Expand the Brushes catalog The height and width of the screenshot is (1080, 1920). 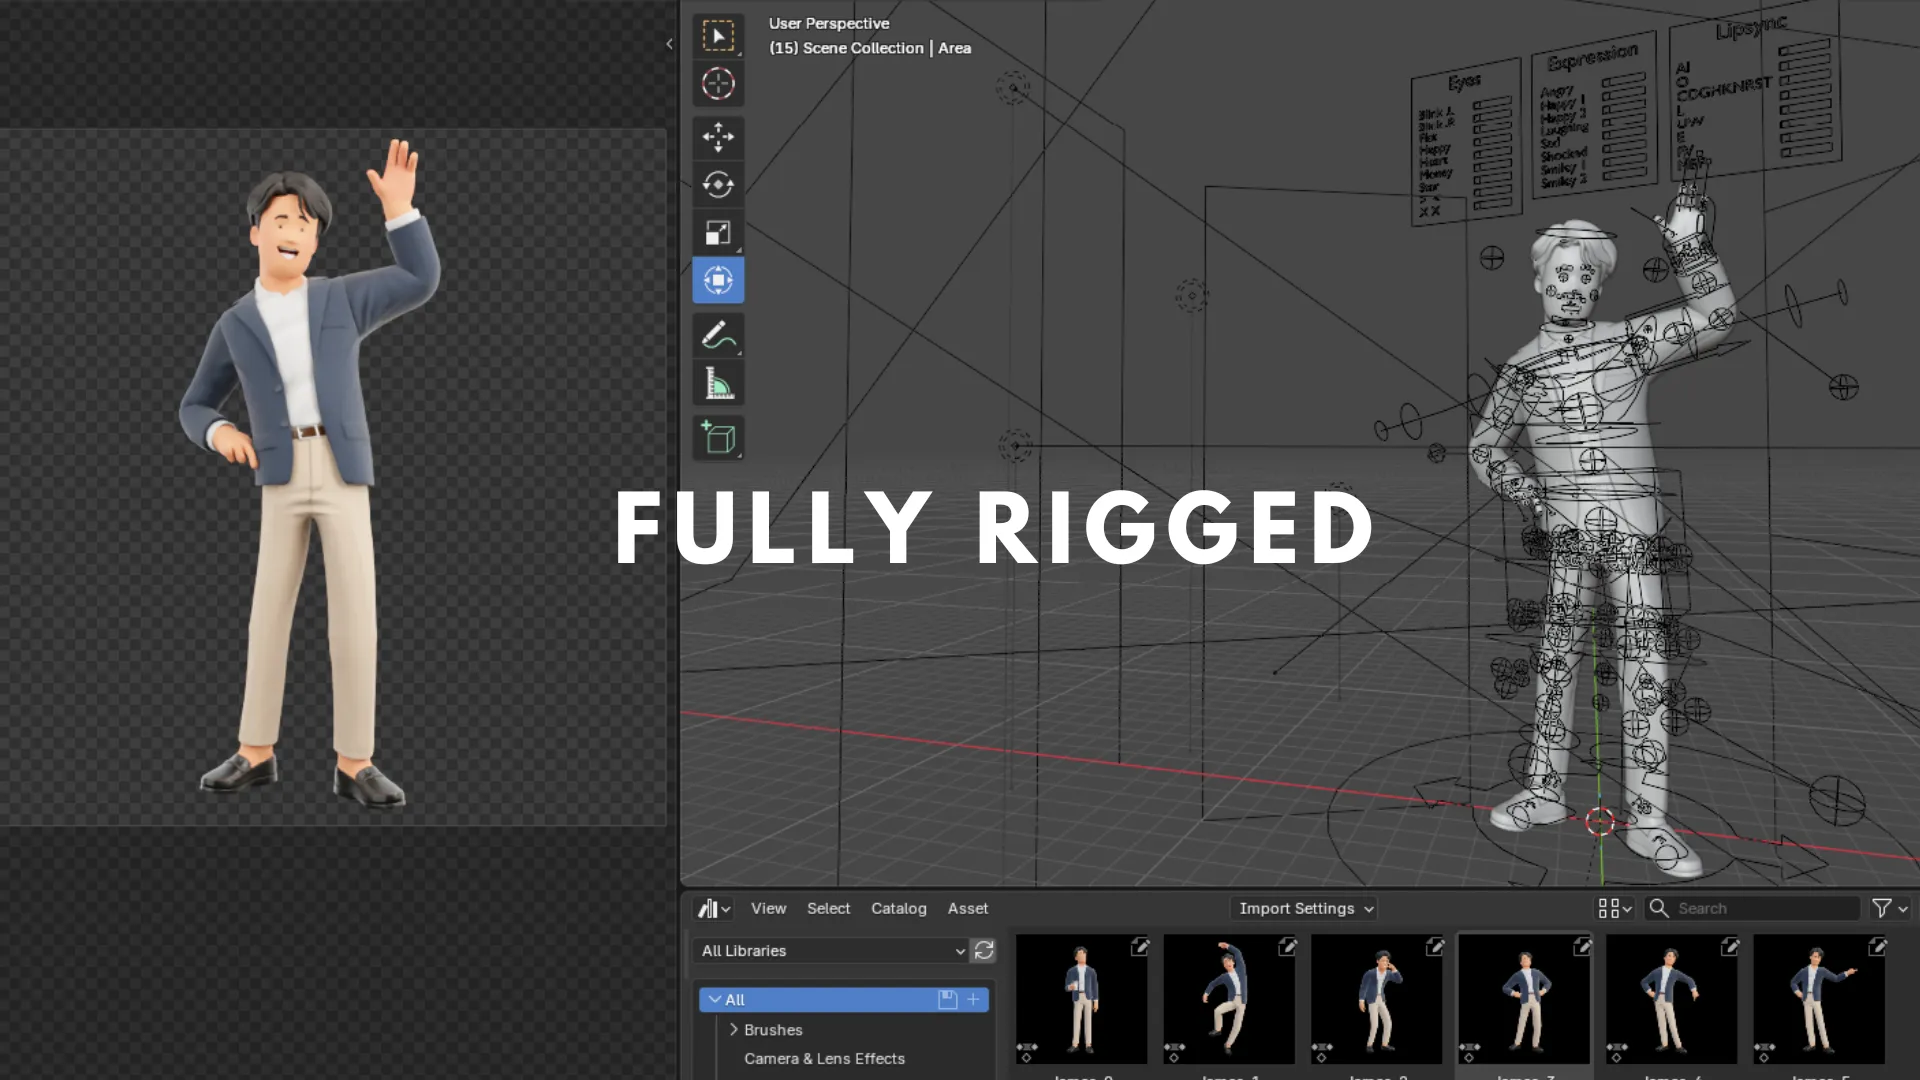coord(733,1029)
